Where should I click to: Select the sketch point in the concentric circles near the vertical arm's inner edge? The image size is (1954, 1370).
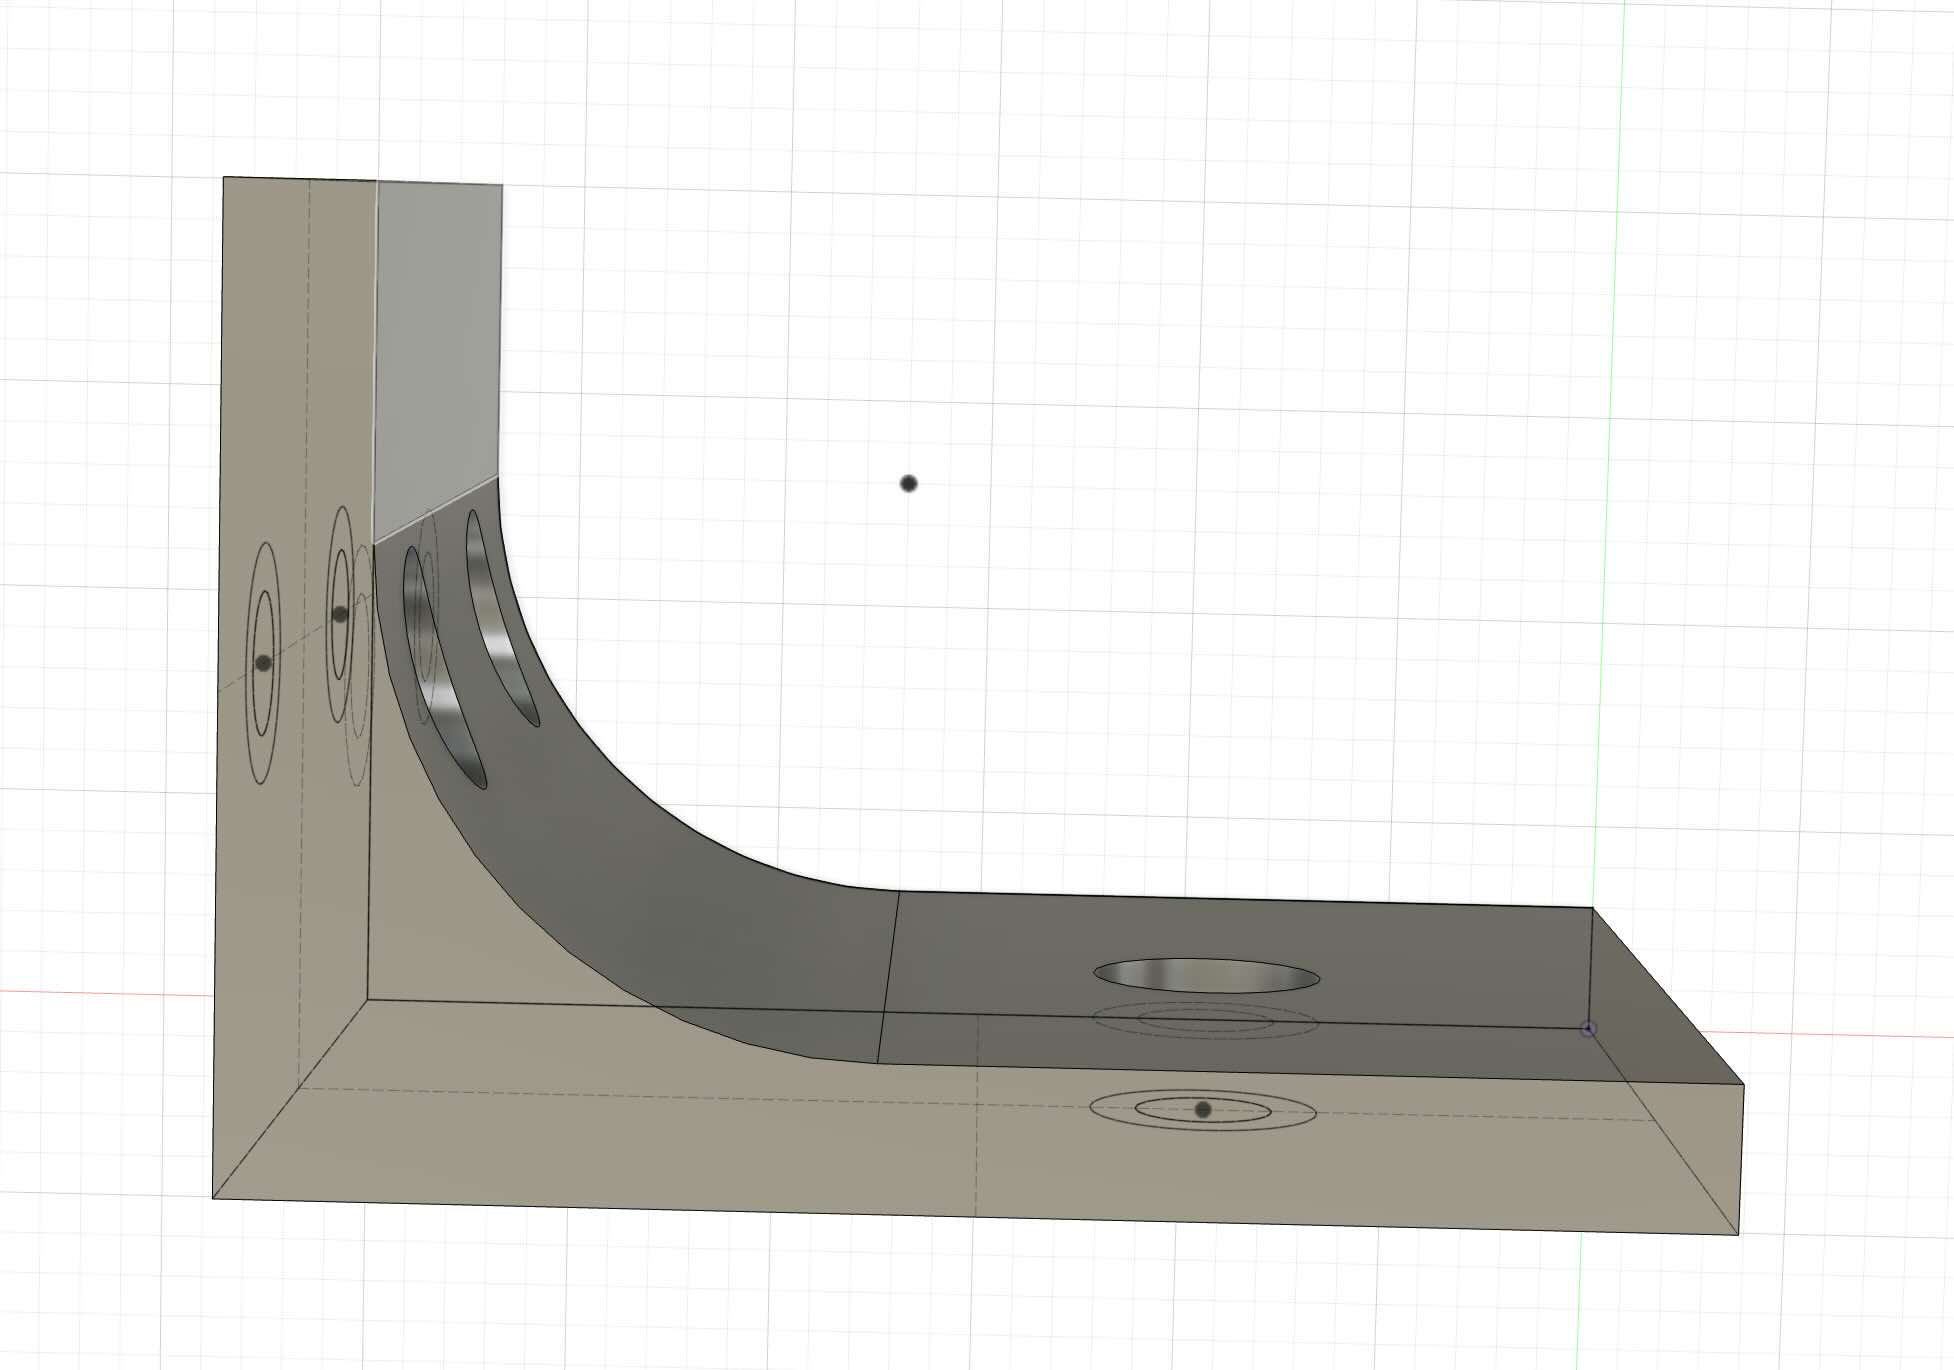coord(340,614)
